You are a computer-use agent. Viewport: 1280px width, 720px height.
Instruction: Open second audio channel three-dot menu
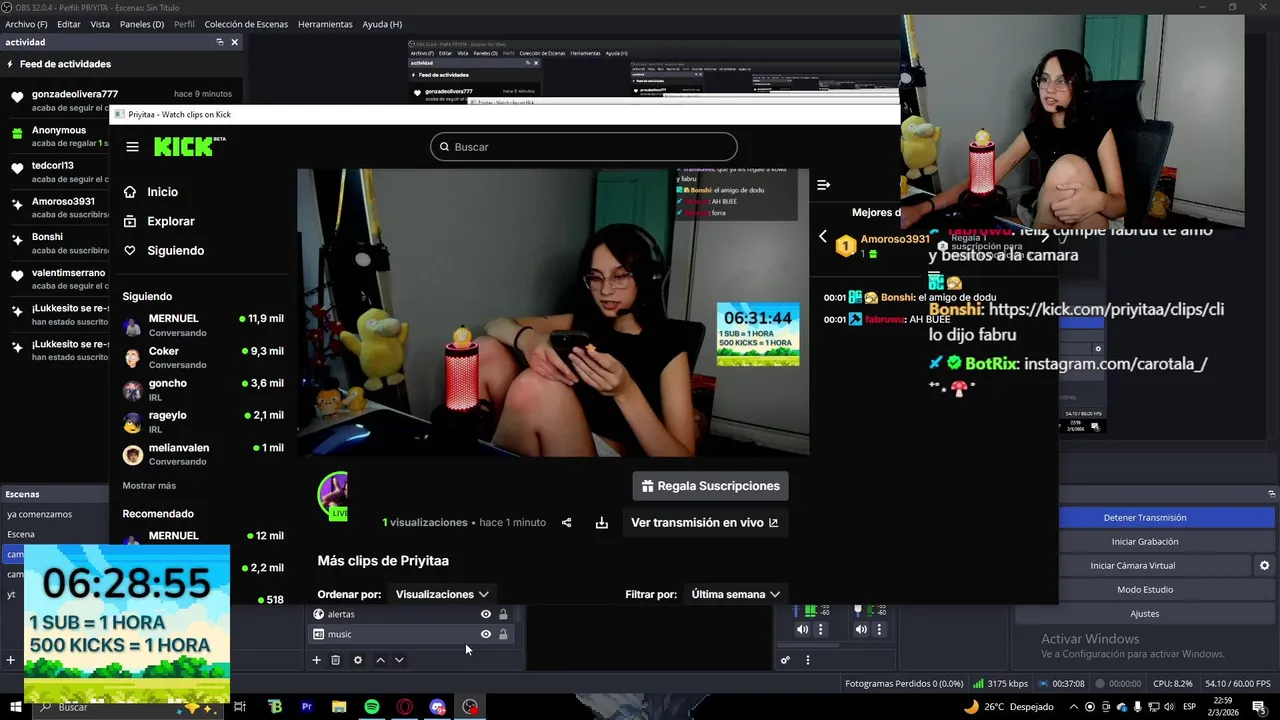(x=879, y=629)
